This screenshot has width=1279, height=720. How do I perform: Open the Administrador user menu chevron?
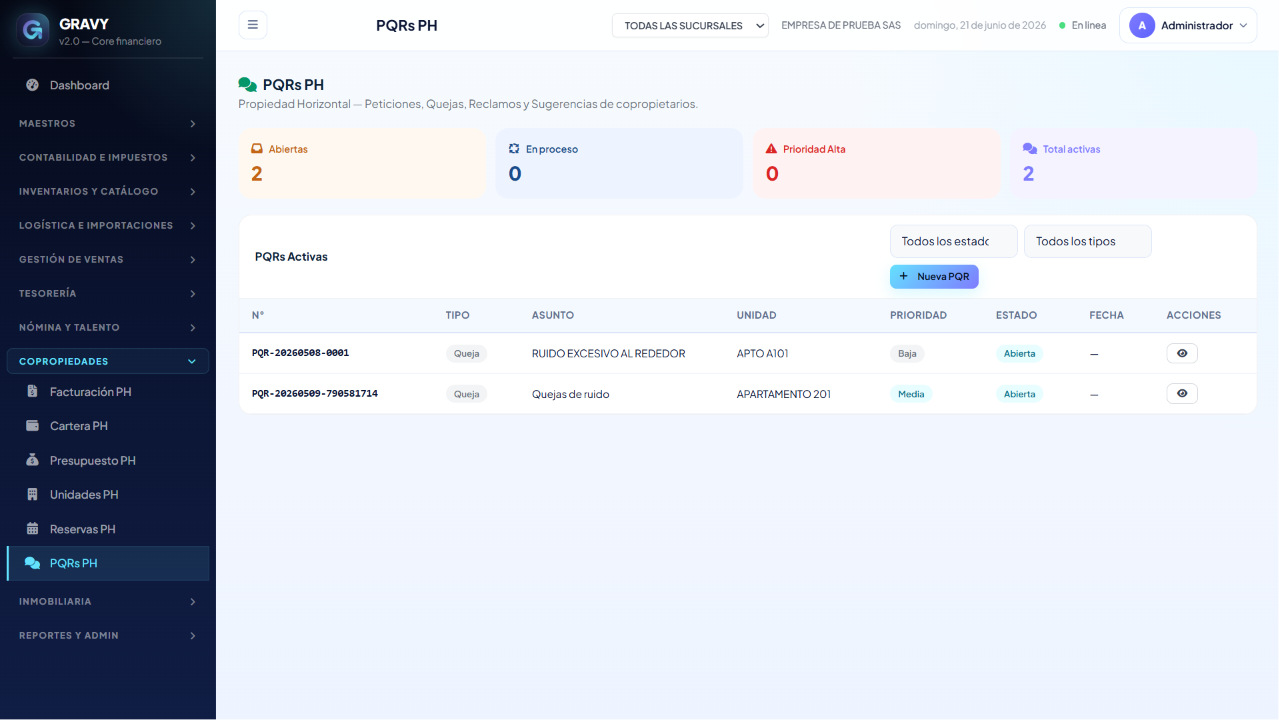point(1243,26)
